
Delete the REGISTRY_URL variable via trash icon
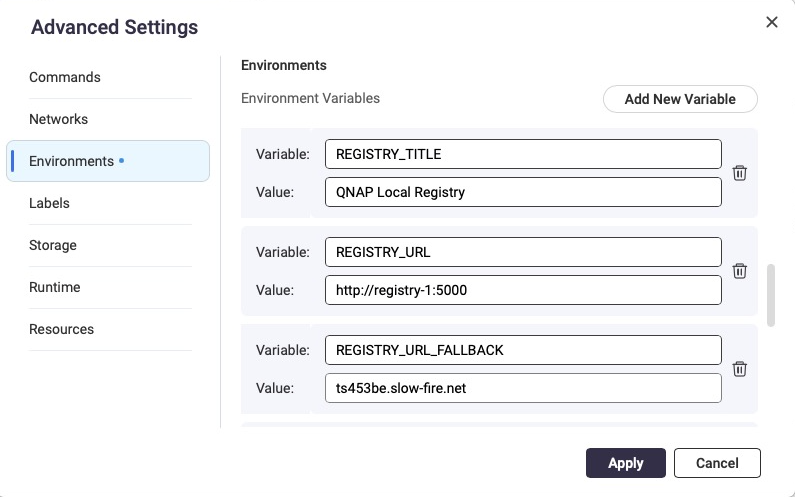(x=739, y=271)
